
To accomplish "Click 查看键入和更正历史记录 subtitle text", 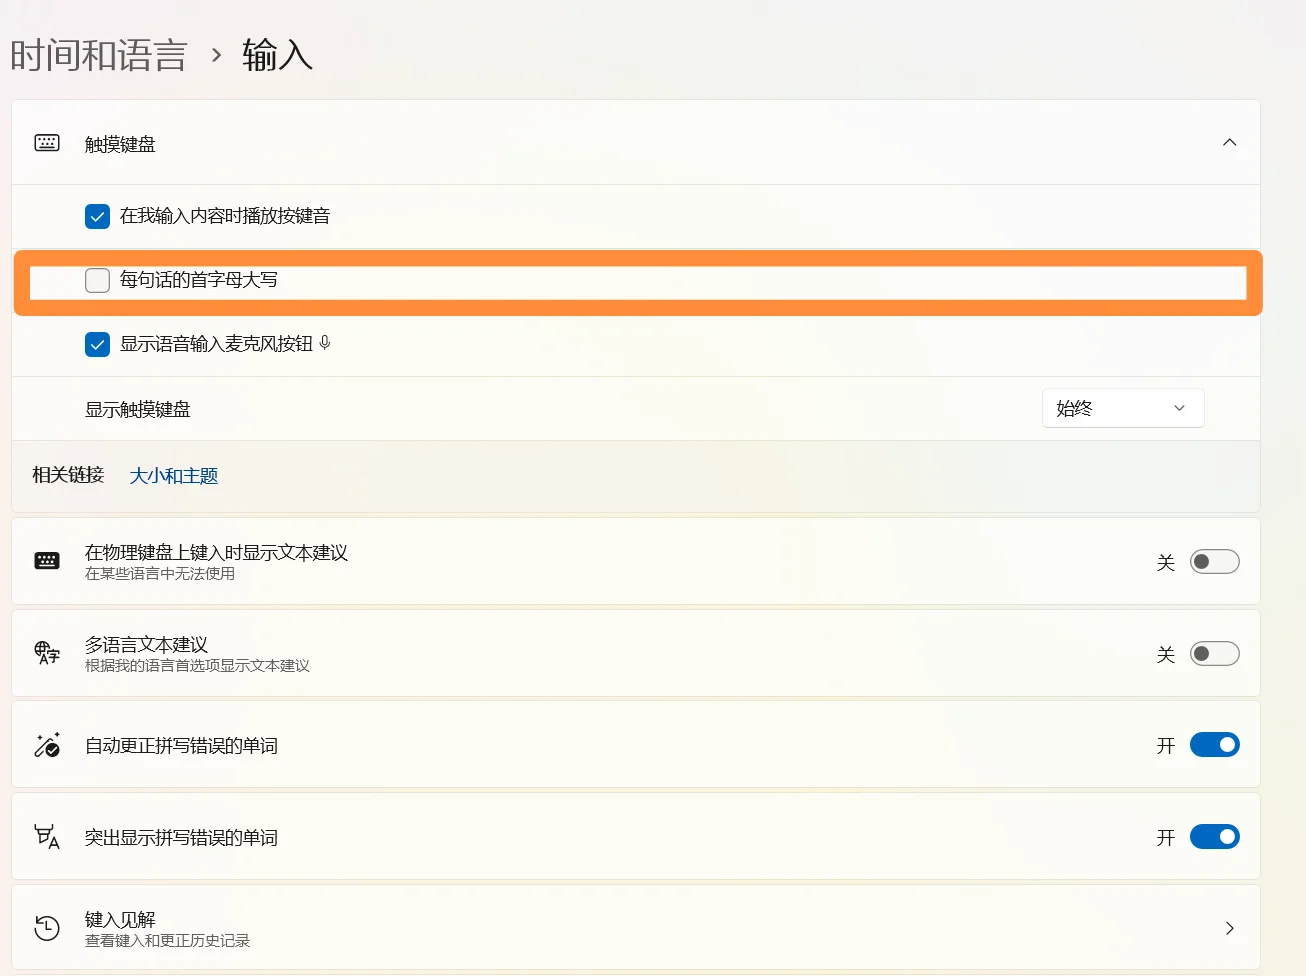I will point(166,940).
